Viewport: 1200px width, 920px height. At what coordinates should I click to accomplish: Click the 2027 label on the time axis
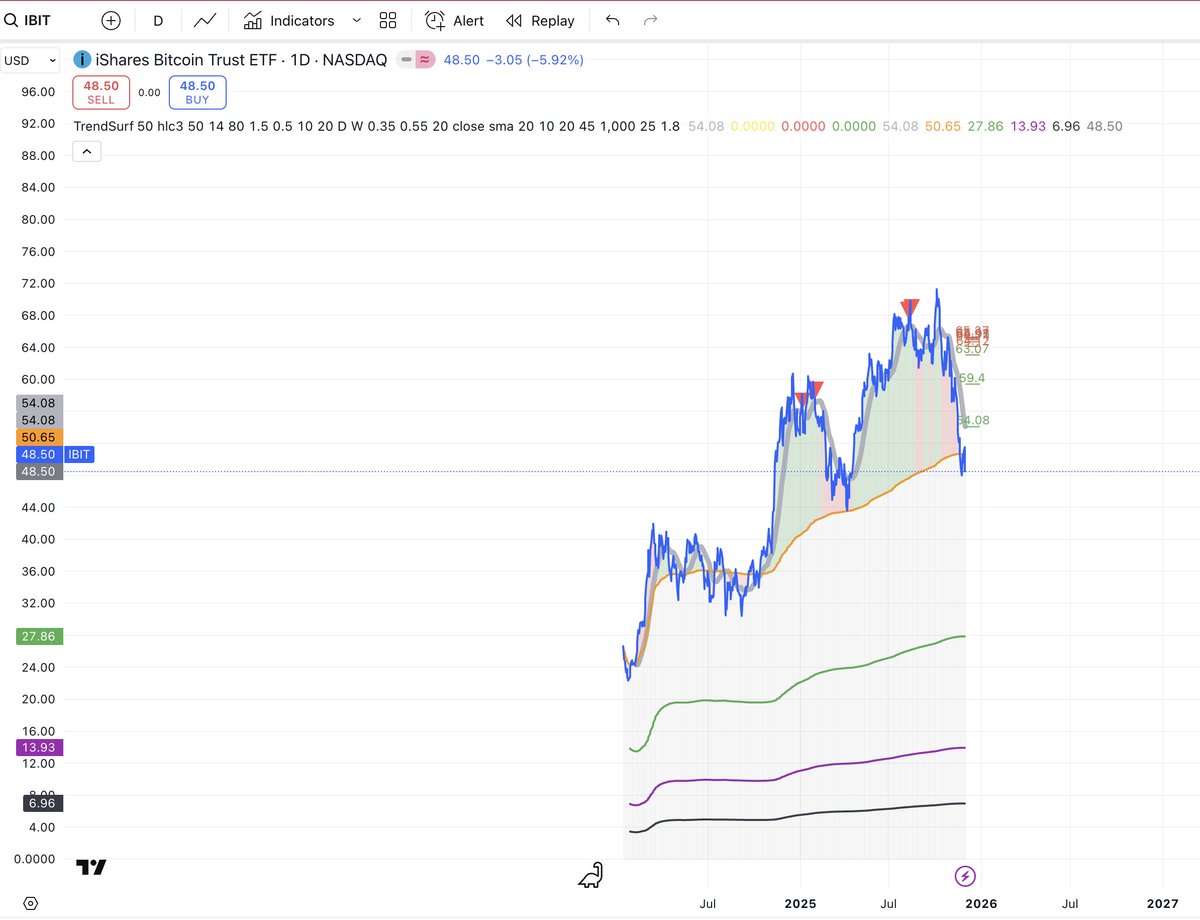click(1163, 903)
